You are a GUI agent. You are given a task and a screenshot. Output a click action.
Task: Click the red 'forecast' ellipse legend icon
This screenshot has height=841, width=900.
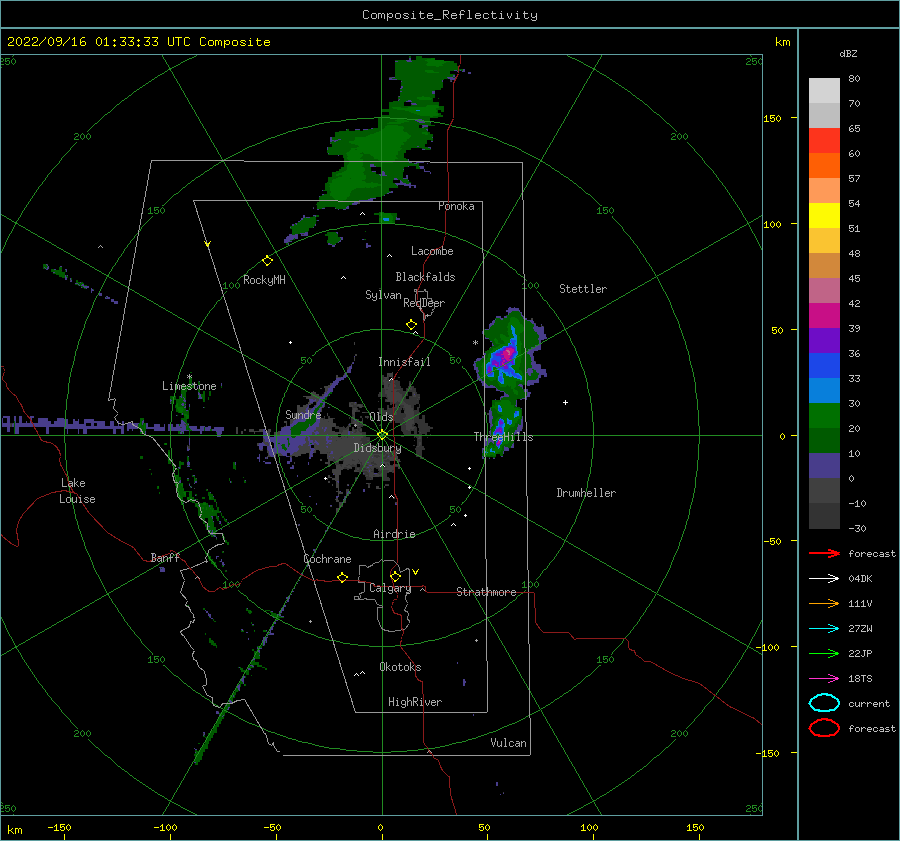click(824, 728)
